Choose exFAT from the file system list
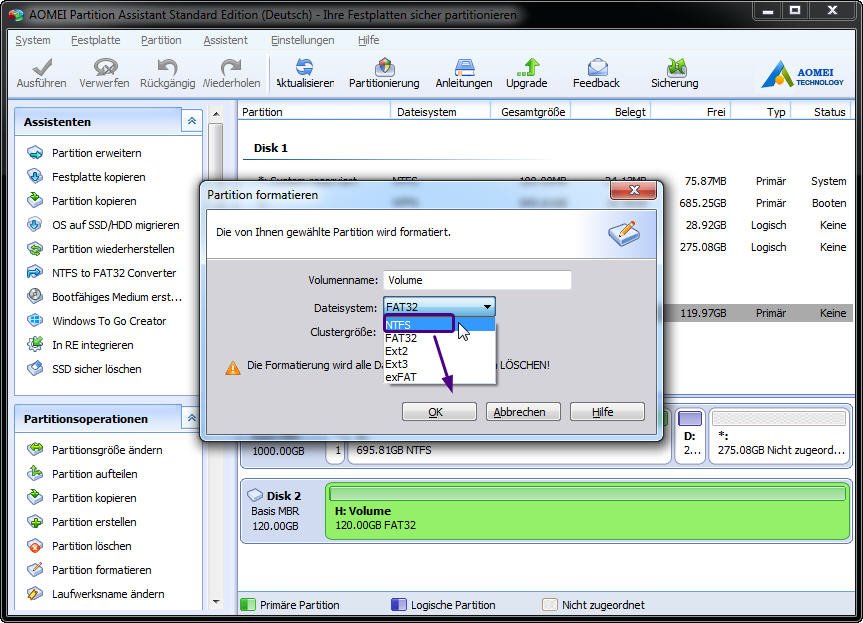863x623 pixels. (x=439, y=378)
